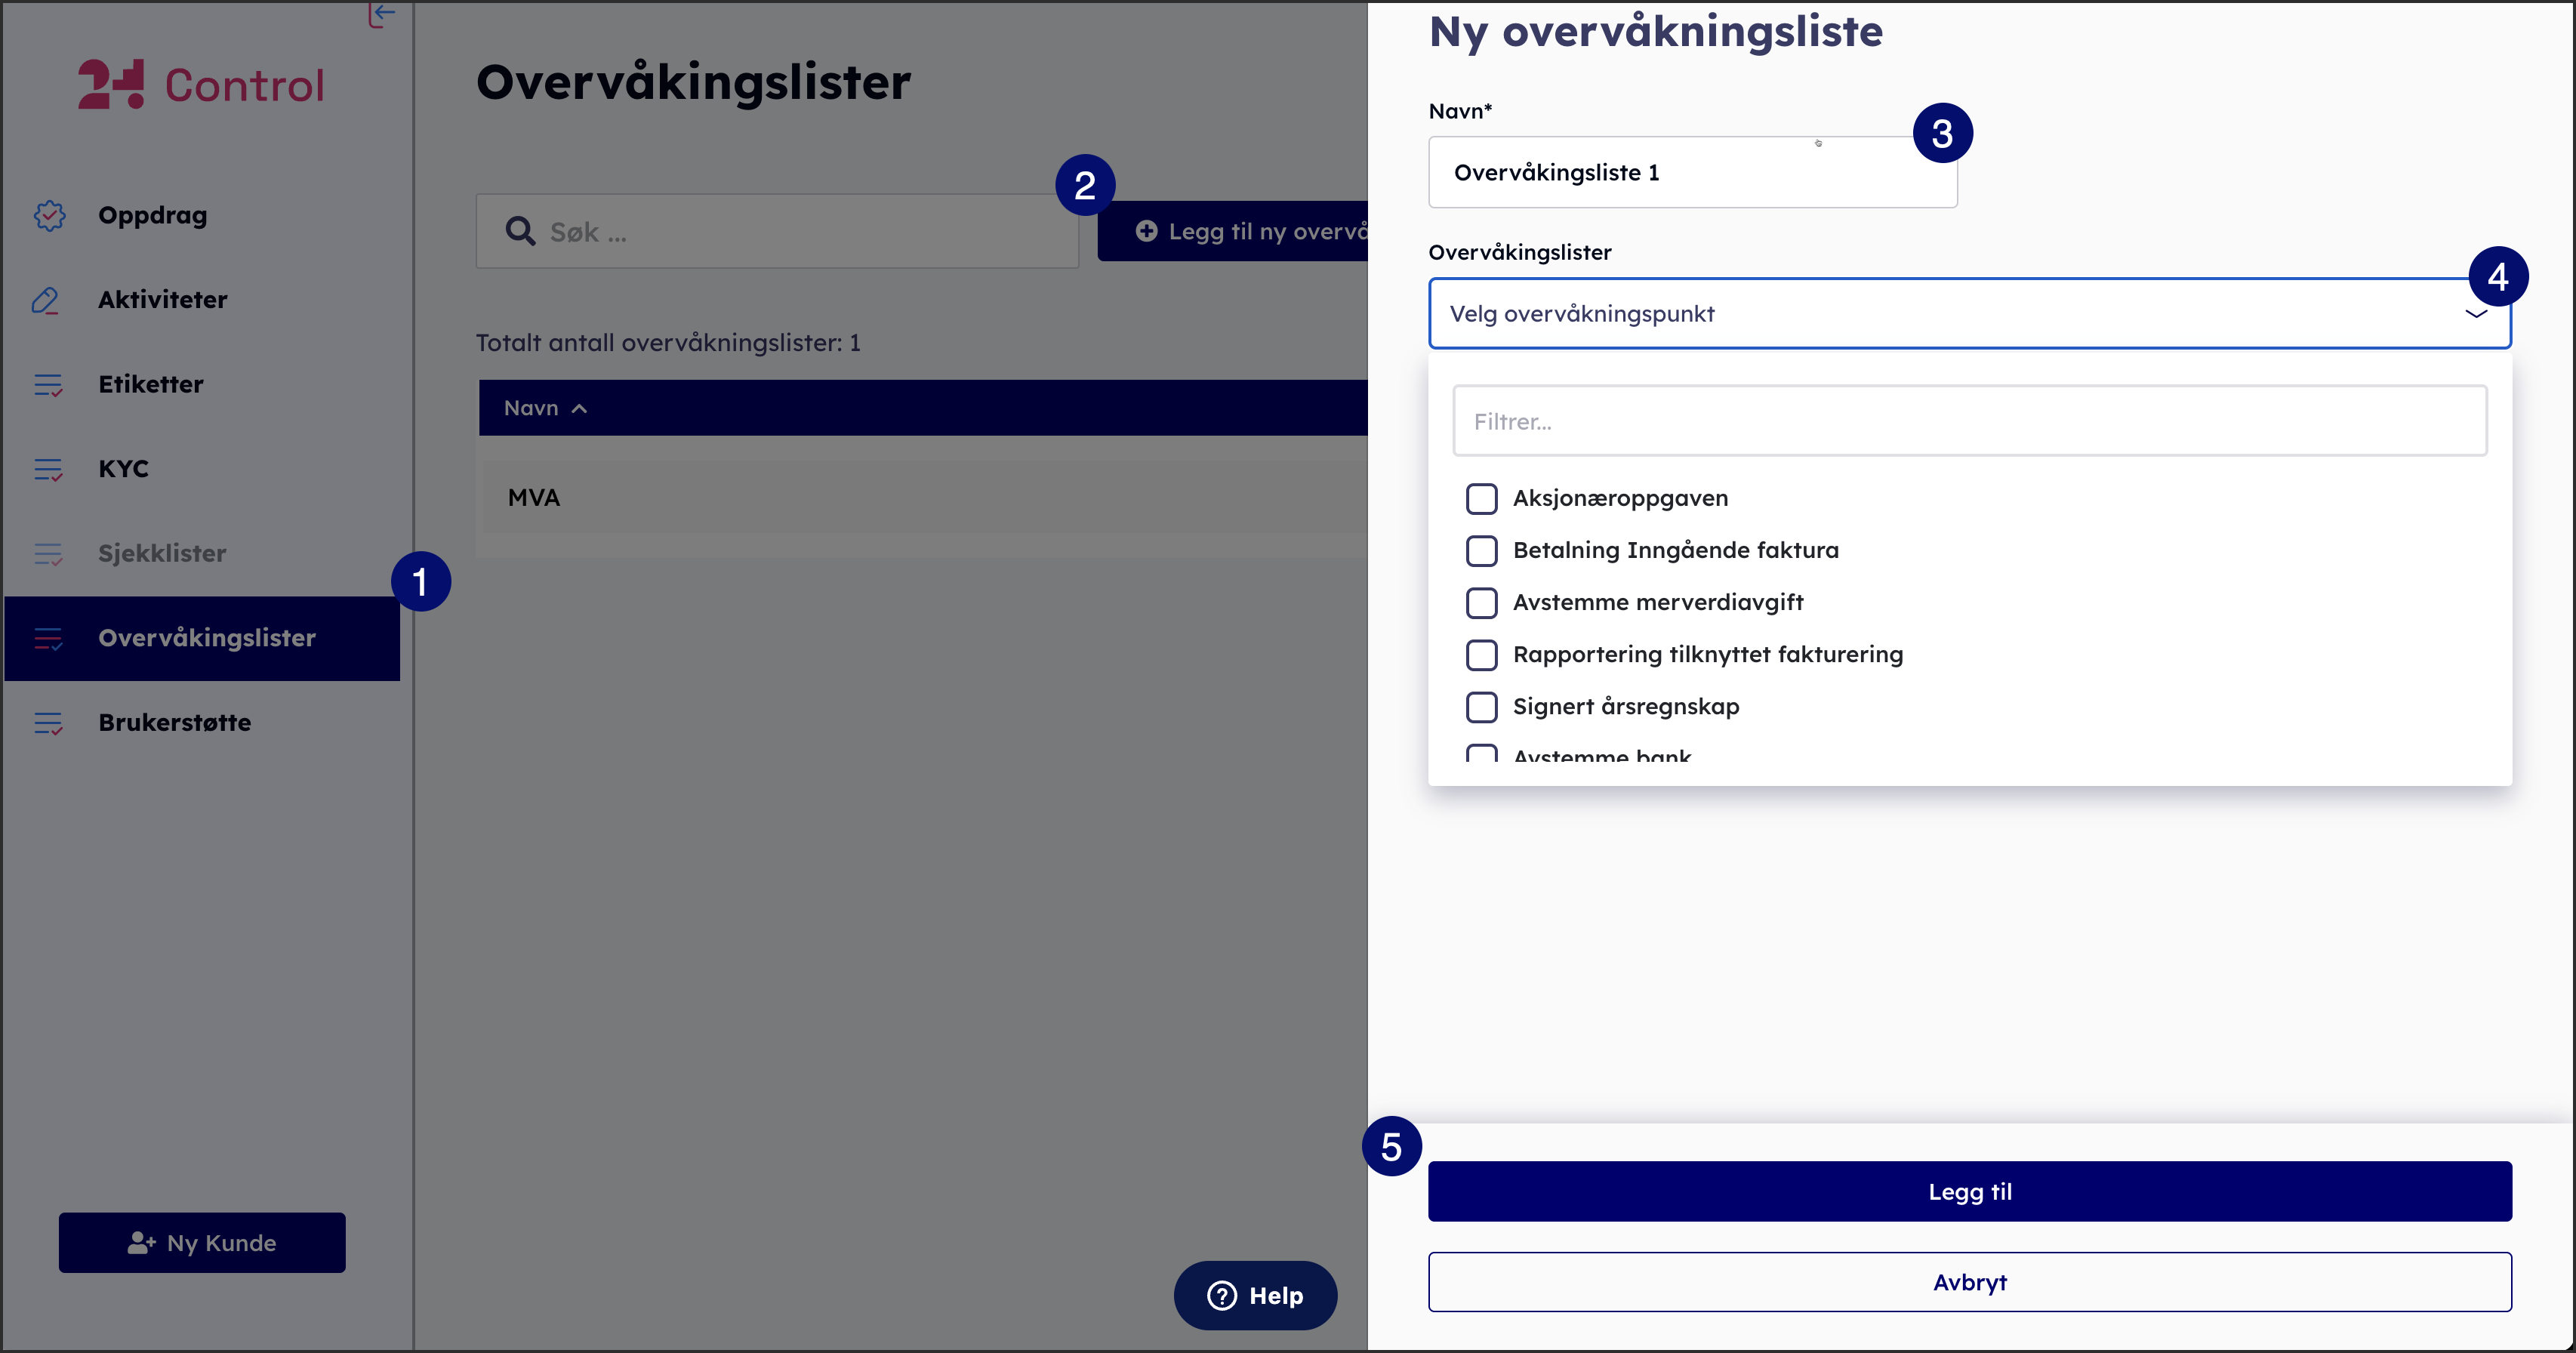Click the Etiketter list icon
The height and width of the screenshot is (1353, 2576).
click(48, 384)
